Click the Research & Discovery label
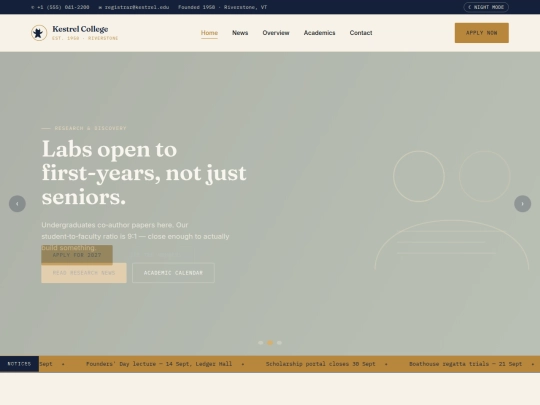The width and height of the screenshot is (540, 405). pos(91,128)
